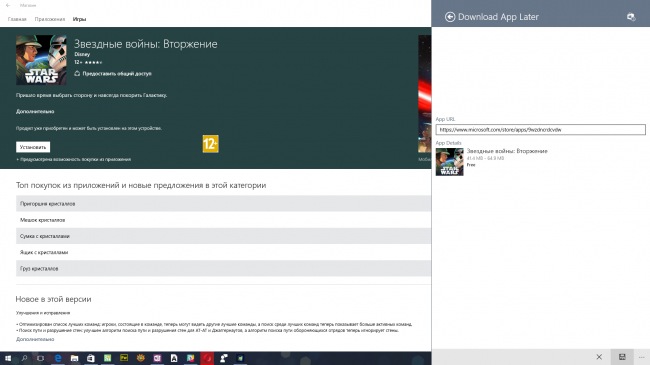The width and height of the screenshot is (650, 365).
Task: Go back with the Download App Later arrow
Action: tap(450, 17)
